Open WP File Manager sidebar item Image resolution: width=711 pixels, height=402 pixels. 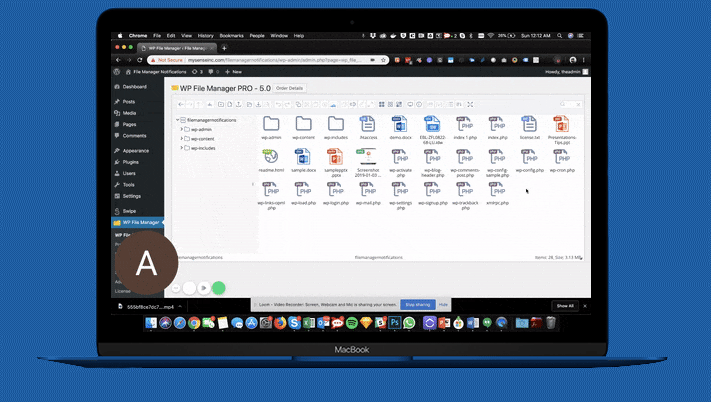[137, 223]
